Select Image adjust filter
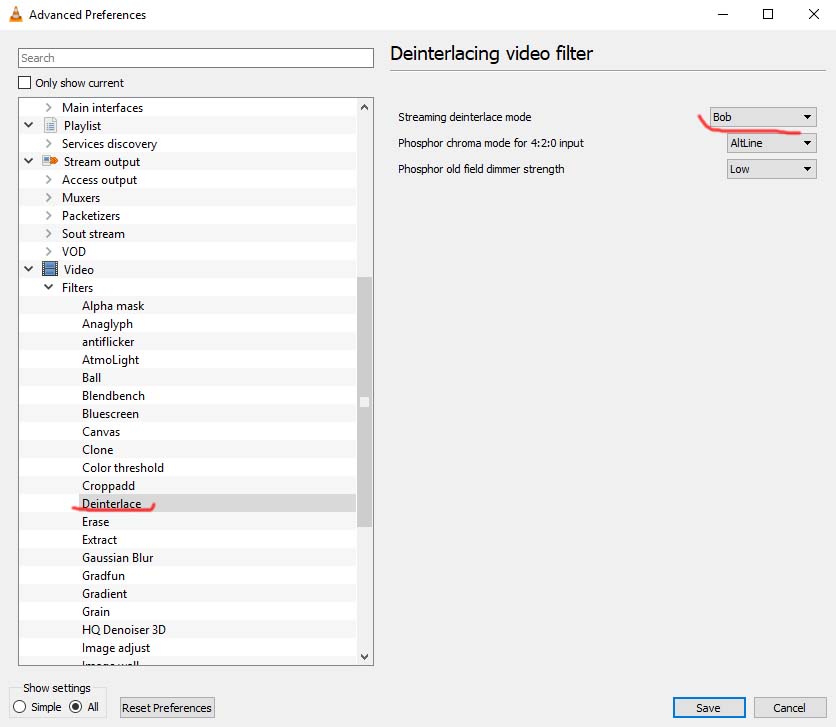Screen dimensions: 836x727 pyautogui.click(x=116, y=648)
